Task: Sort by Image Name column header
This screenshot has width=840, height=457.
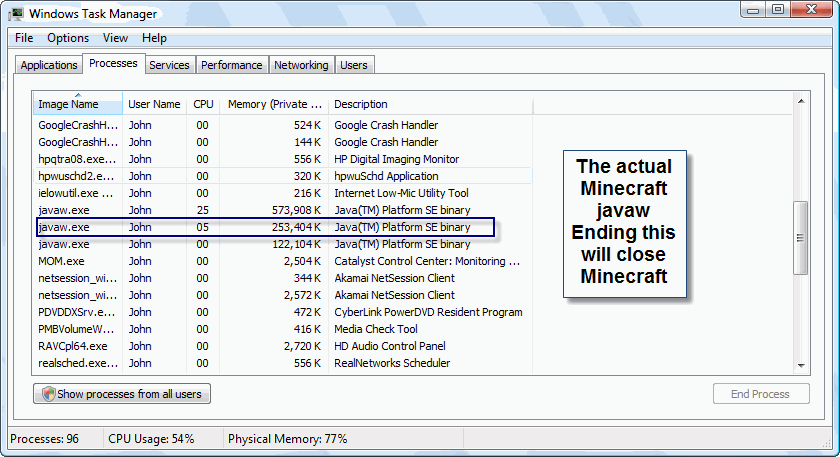Action: pyautogui.click(x=78, y=104)
